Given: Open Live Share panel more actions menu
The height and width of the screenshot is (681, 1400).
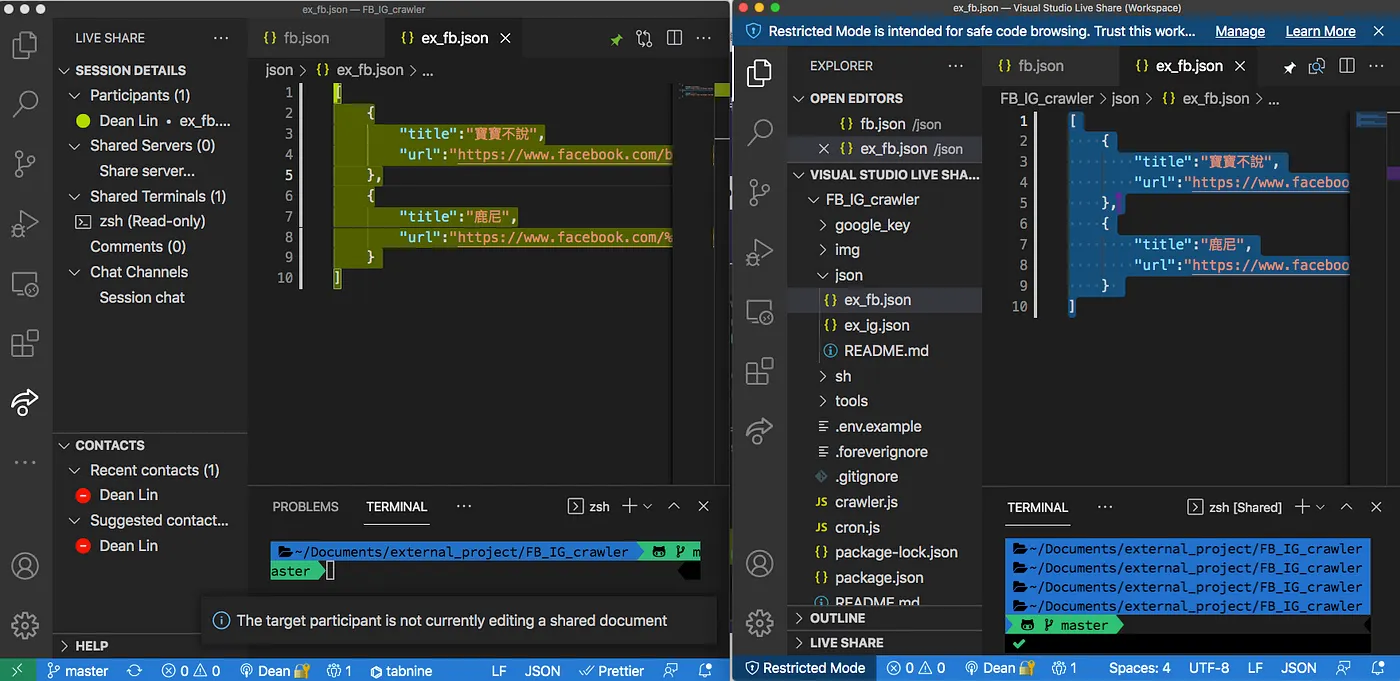Looking at the screenshot, I should (x=221, y=38).
